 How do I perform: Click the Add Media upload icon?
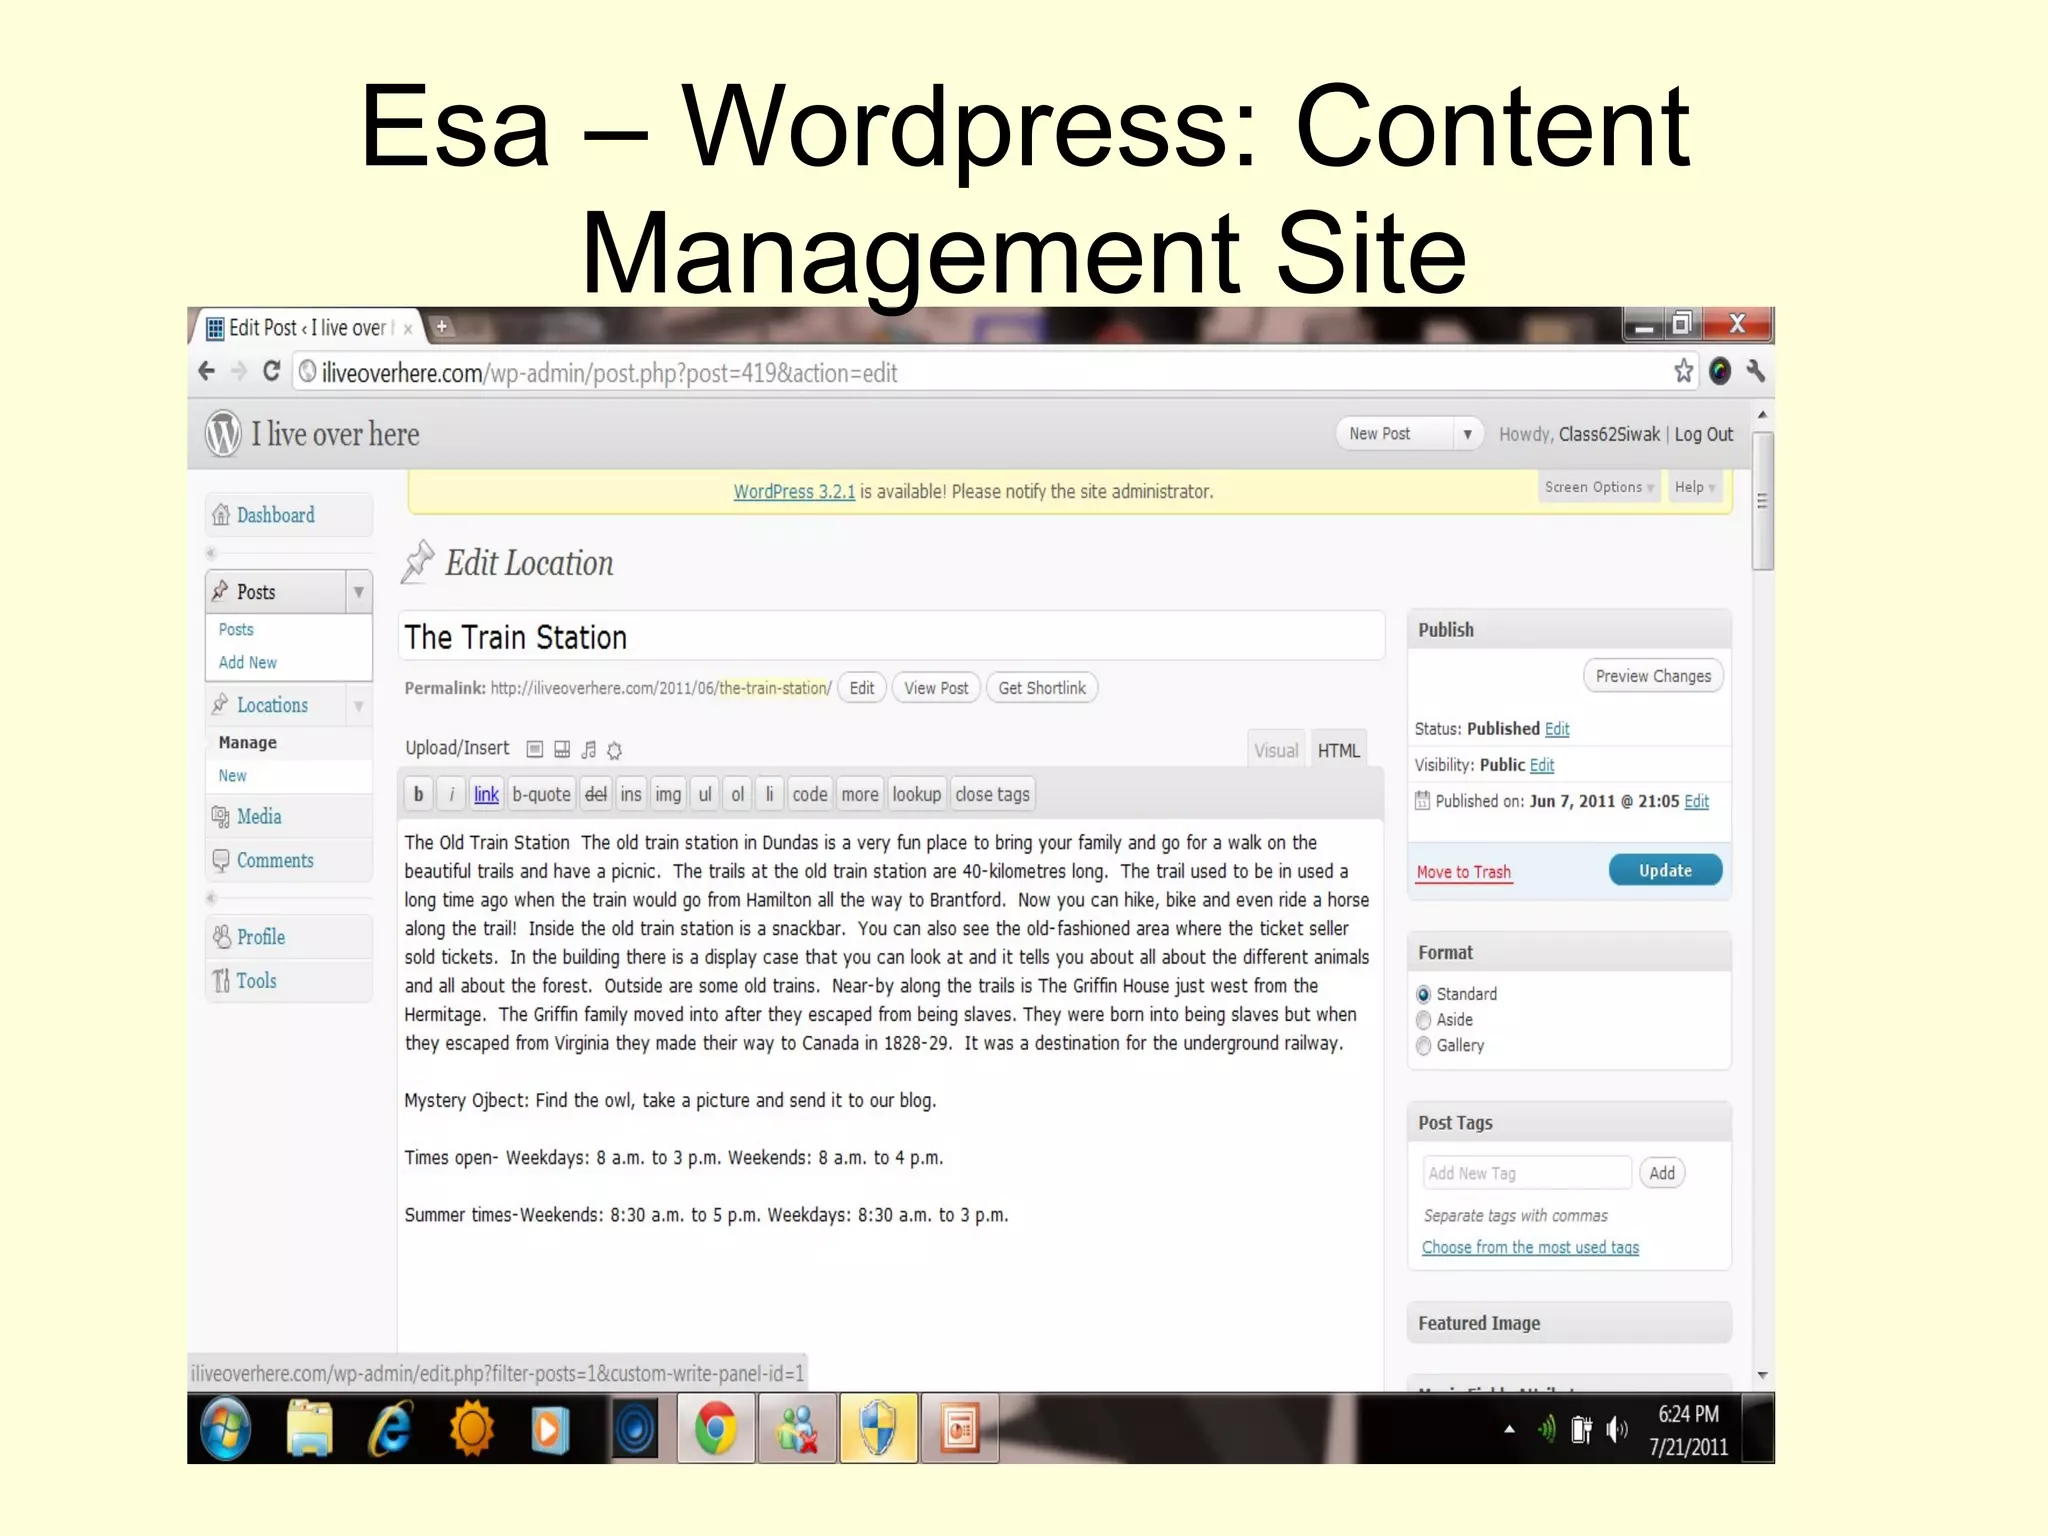click(x=615, y=749)
